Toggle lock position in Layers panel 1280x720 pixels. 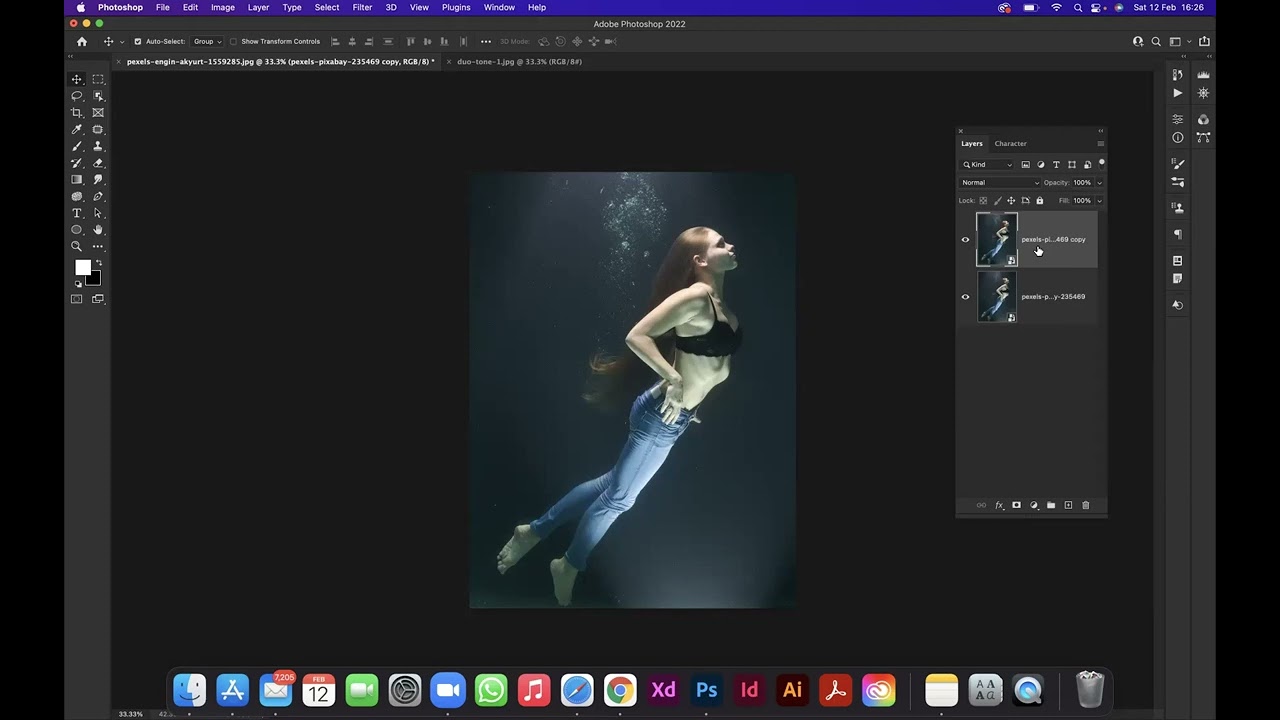[1011, 200]
